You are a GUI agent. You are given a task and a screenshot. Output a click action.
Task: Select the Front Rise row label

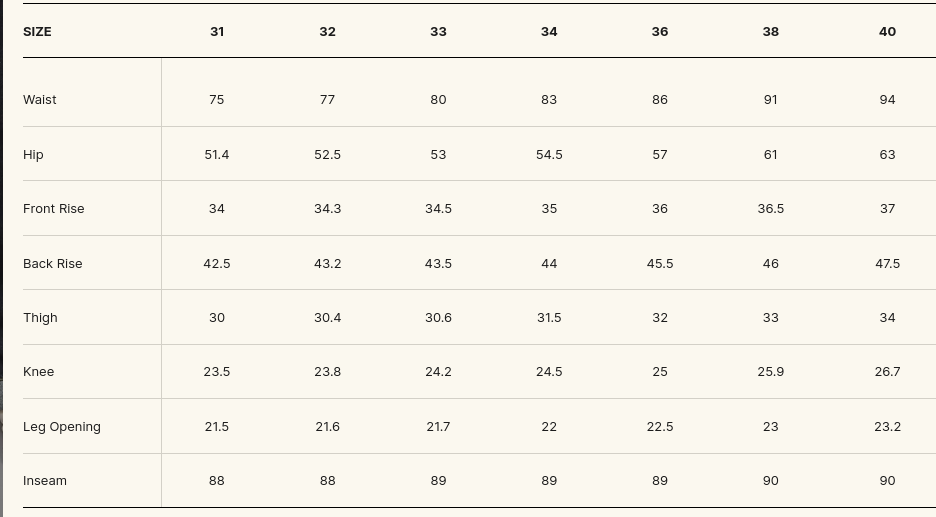pos(54,208)
